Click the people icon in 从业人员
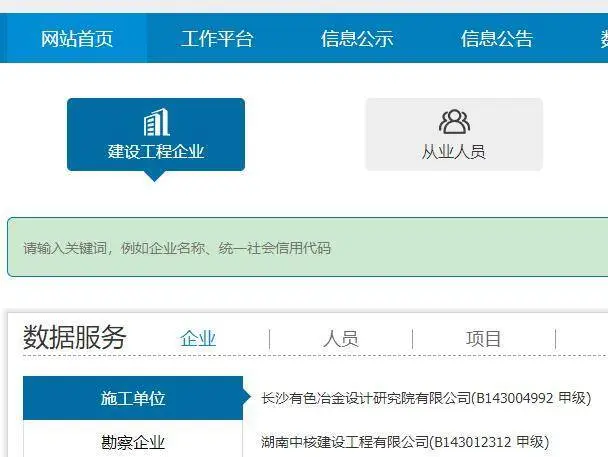The image size is (608, 457). coord(454,122)
